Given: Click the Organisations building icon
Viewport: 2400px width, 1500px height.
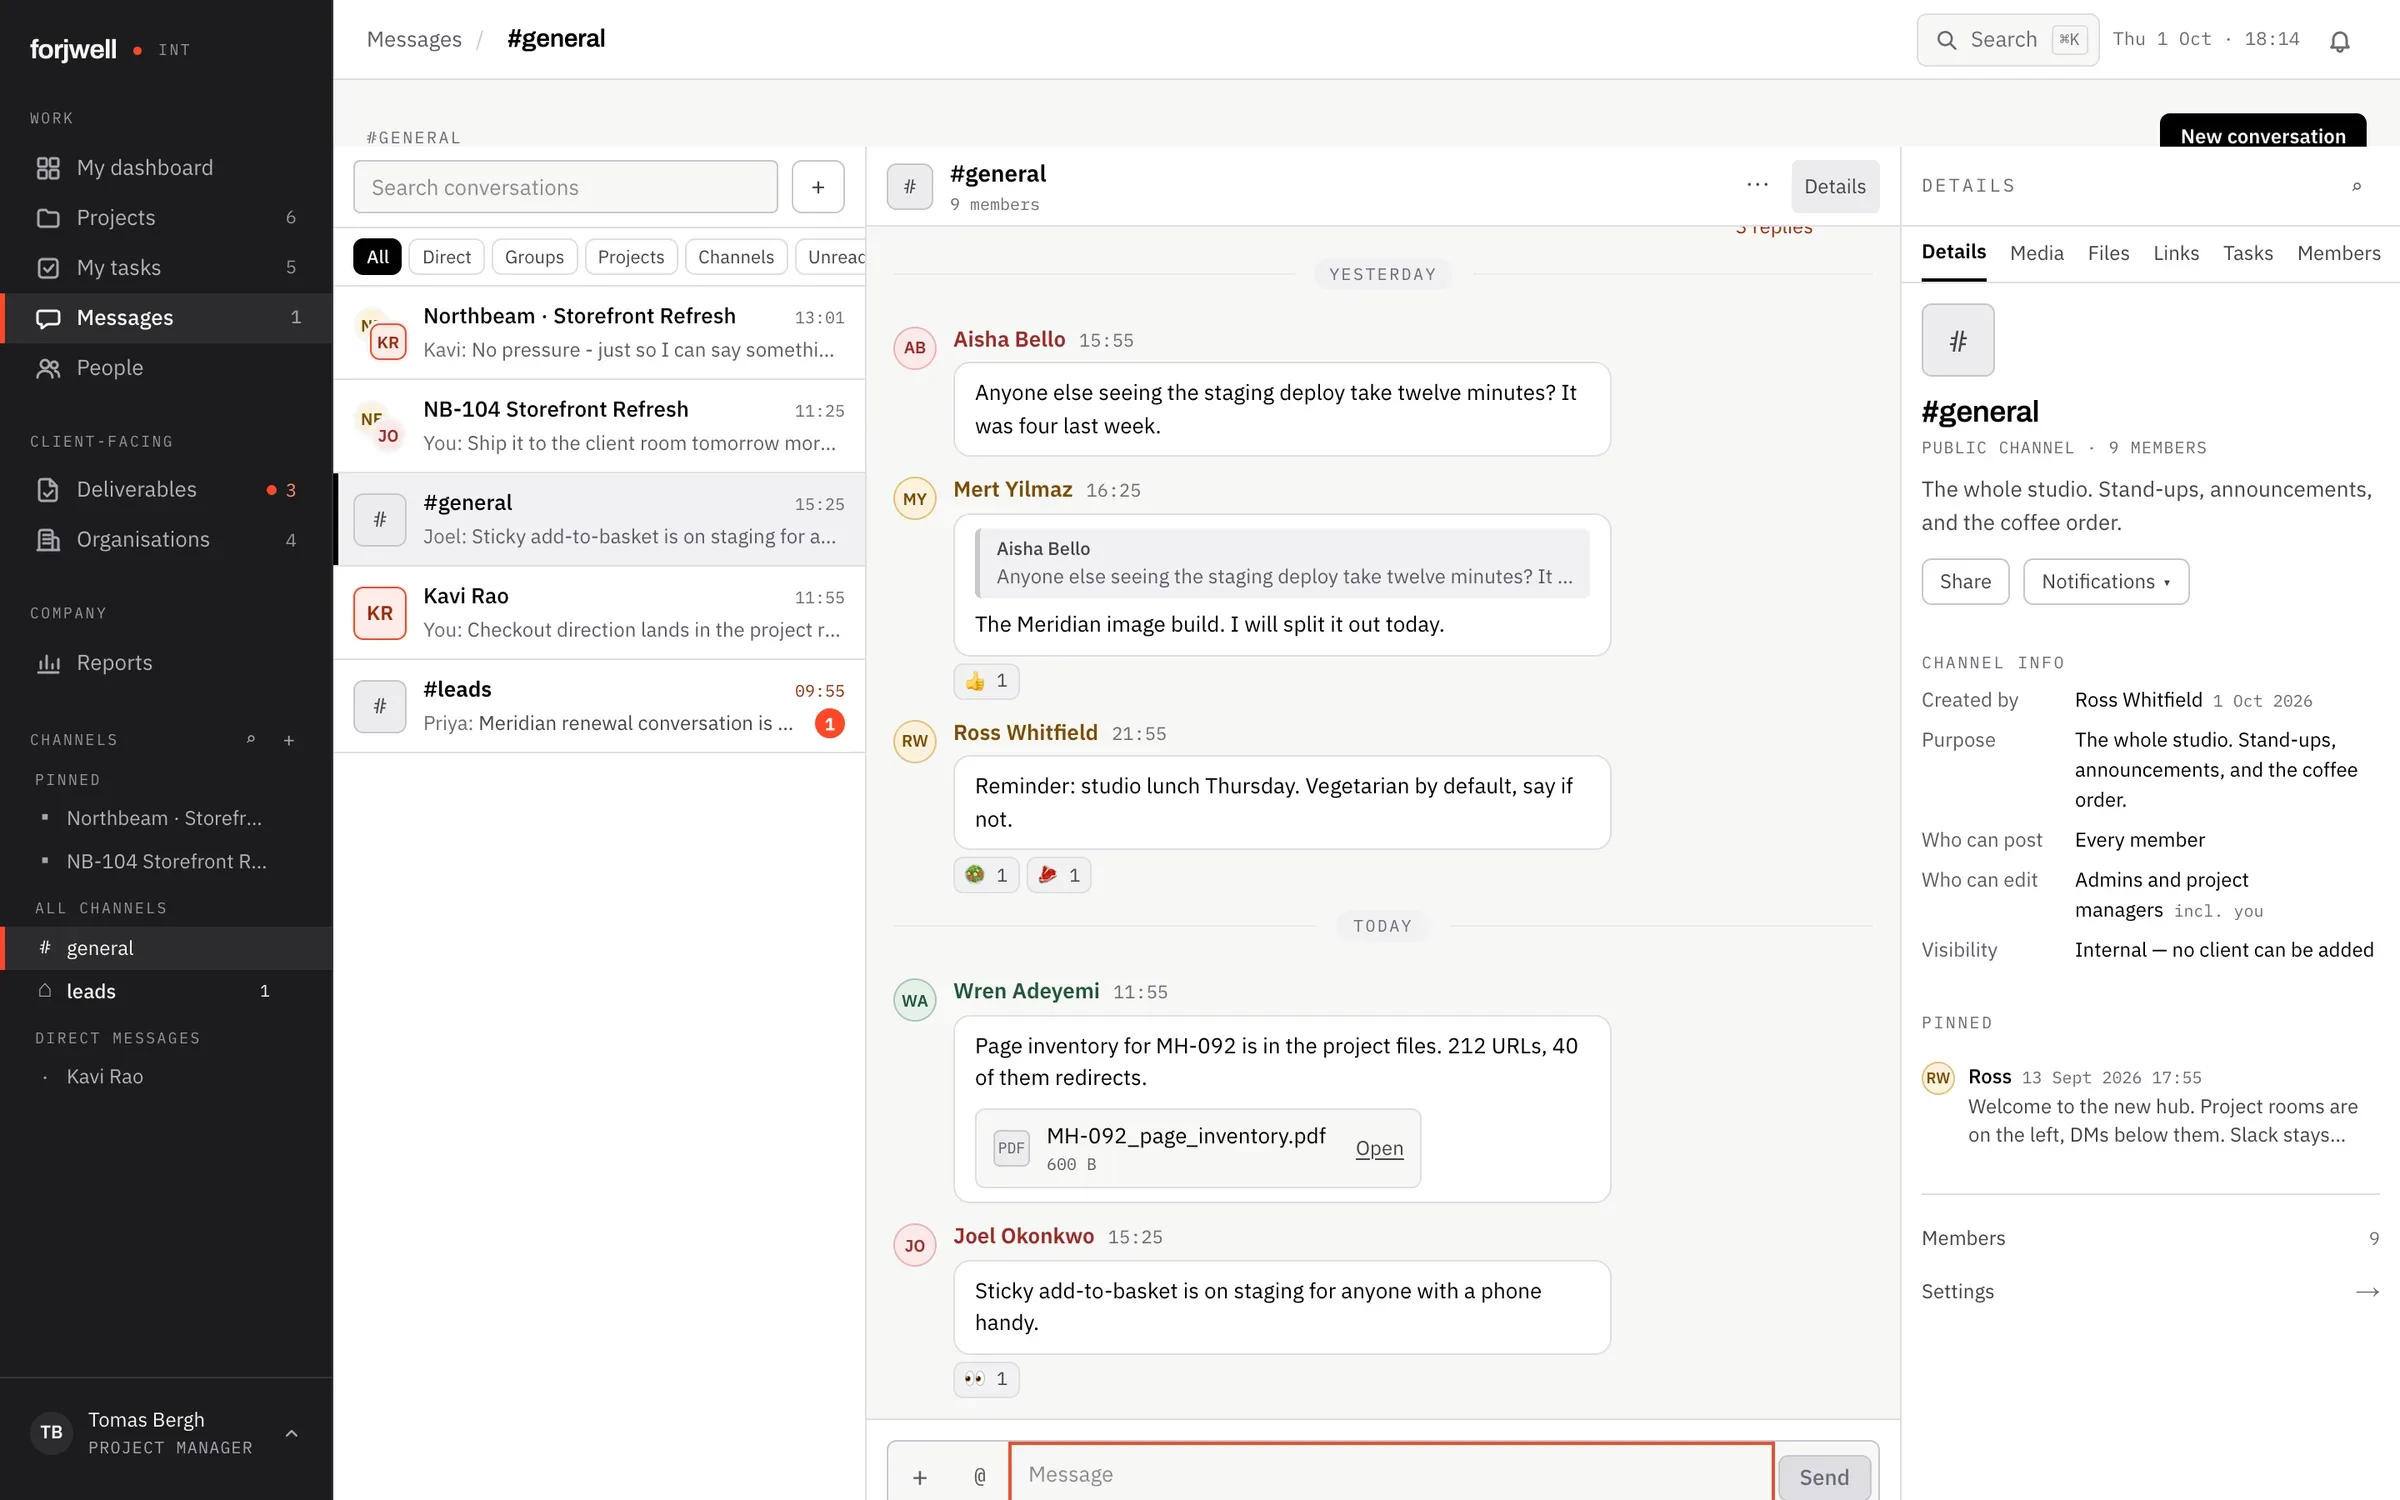Looking at the screenshot, I should [x=48, y=539].
